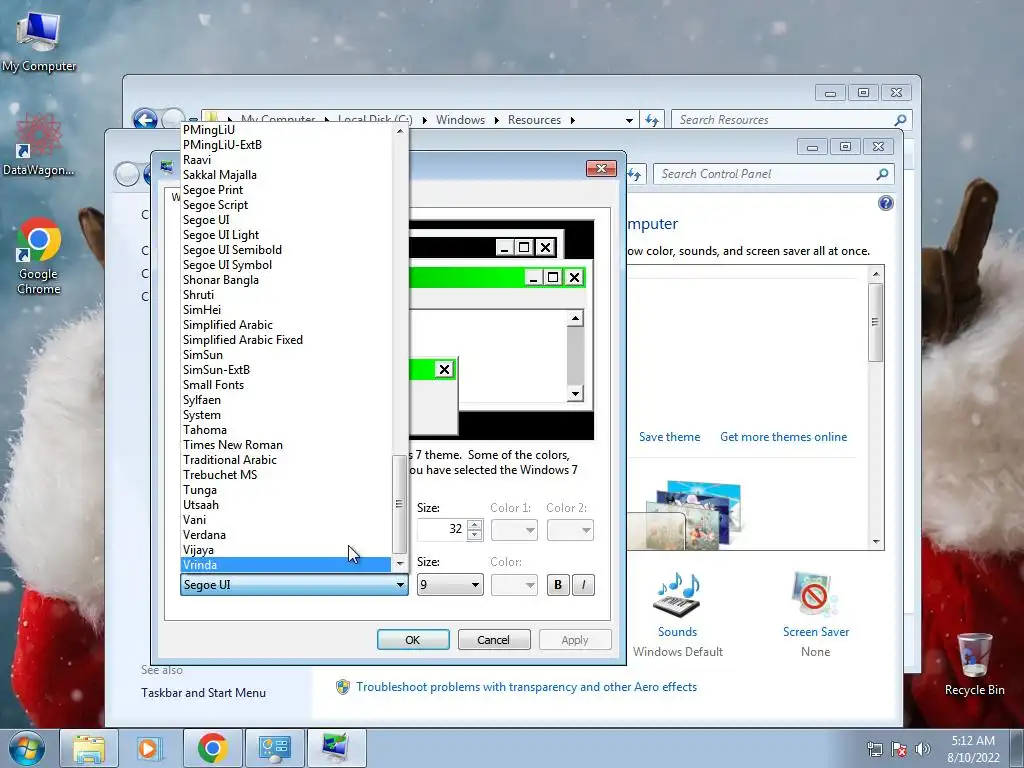This screenshot has height=768, width=1024.
Task: Open the Color 2 swatch dropdown
Action: 570,530
